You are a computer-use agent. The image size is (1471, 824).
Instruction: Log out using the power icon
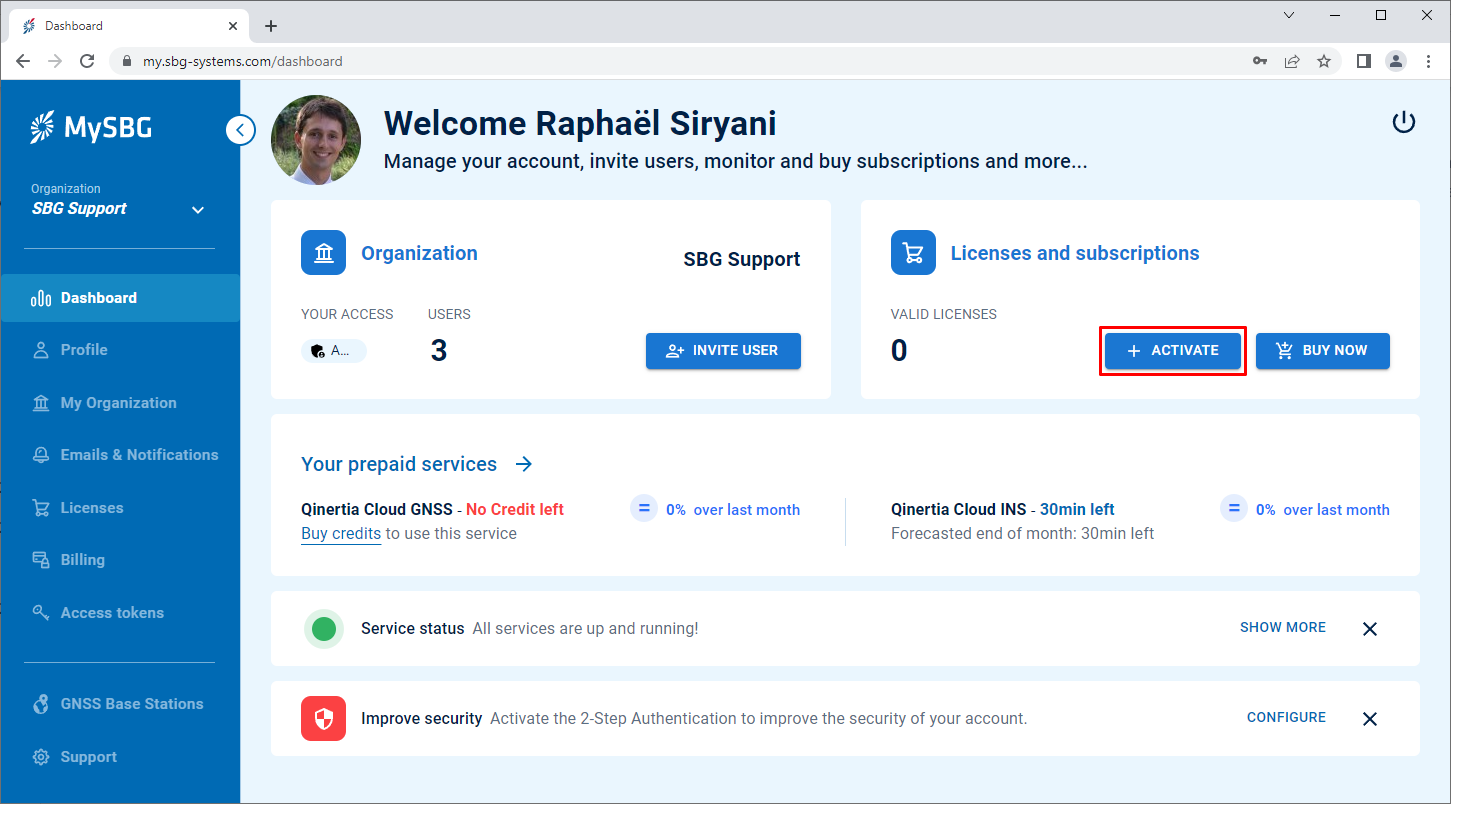[1404, 122]
